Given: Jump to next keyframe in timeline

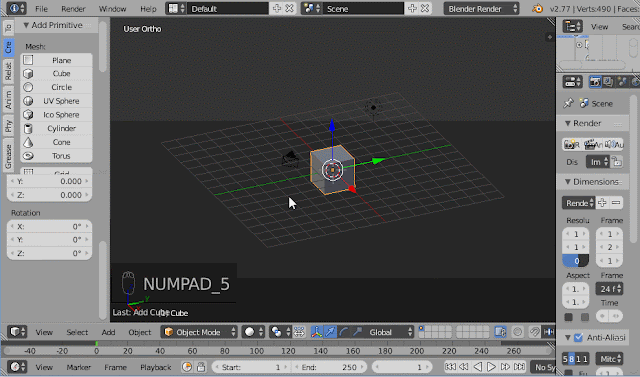Looking at the screenshot, I should point(505,367).
